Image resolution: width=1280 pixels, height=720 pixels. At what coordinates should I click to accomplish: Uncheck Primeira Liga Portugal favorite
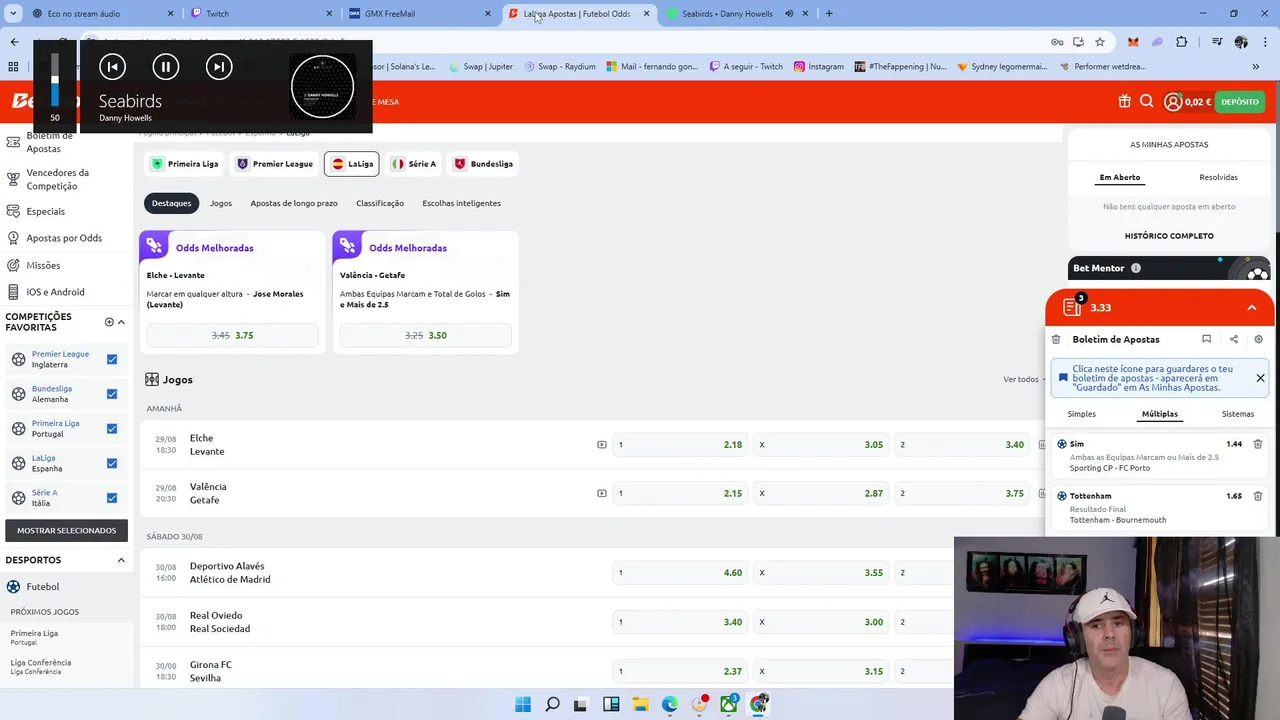coord(112,428)
